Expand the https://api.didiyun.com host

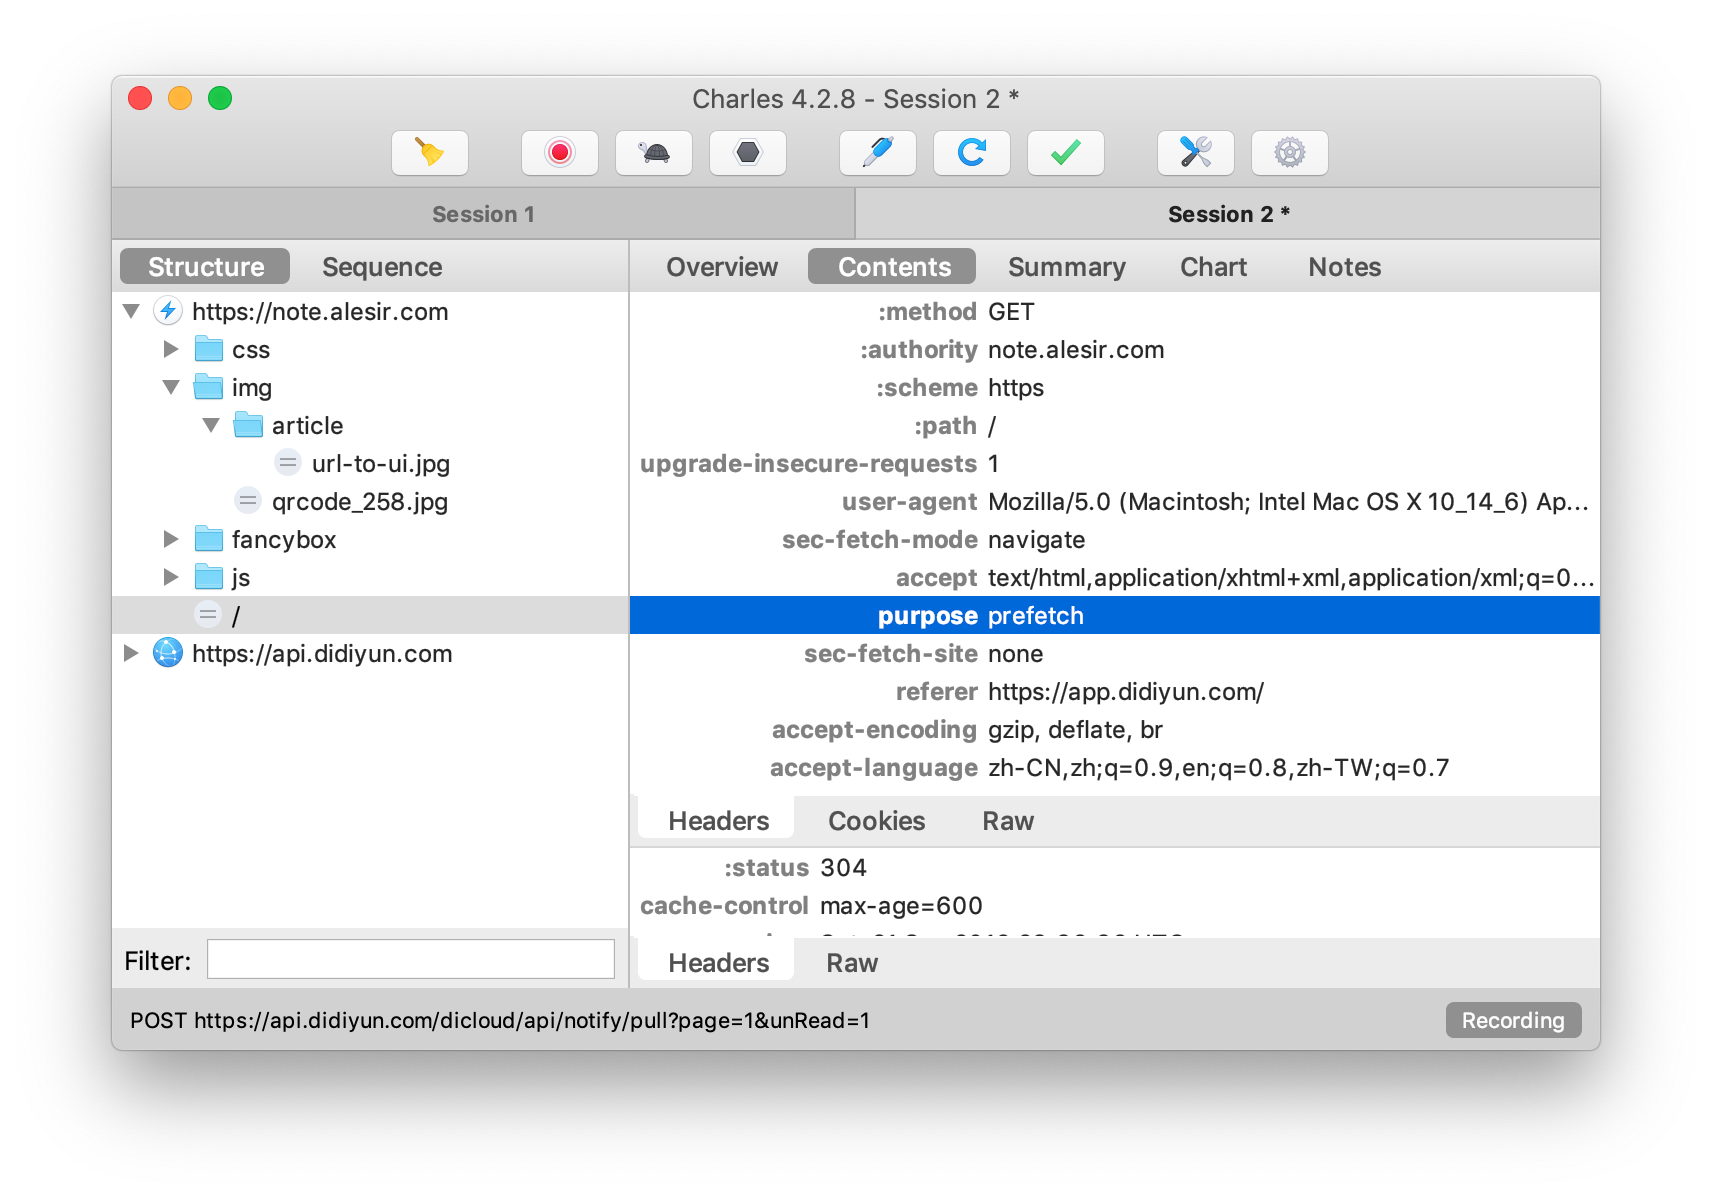click(x=131, y=653)
